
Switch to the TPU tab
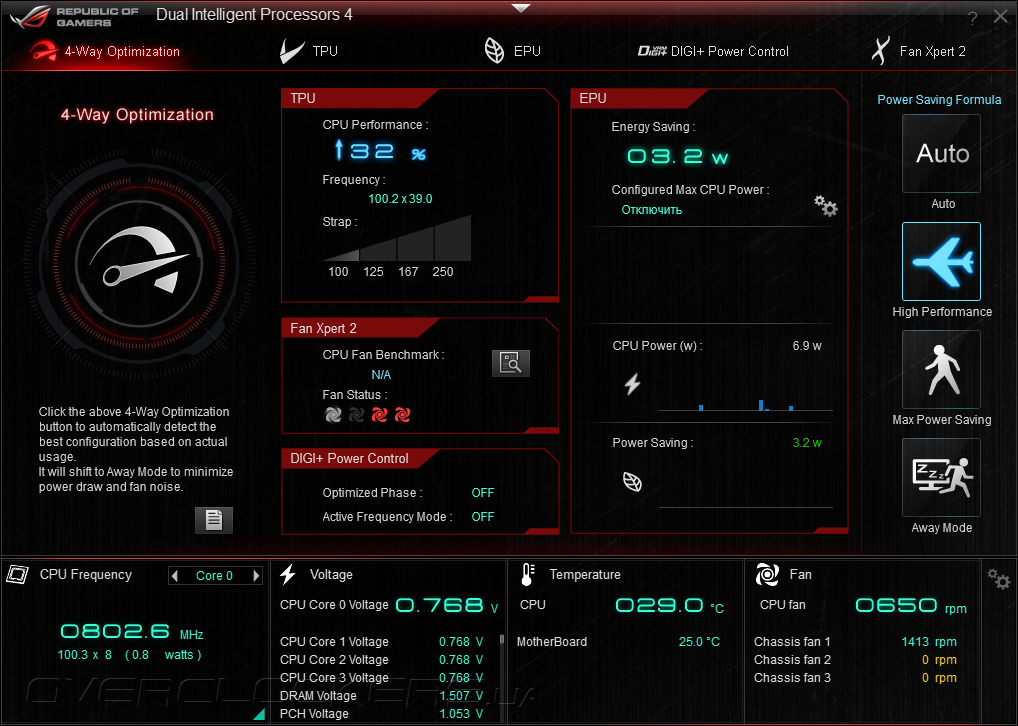(x=309, y=51)
